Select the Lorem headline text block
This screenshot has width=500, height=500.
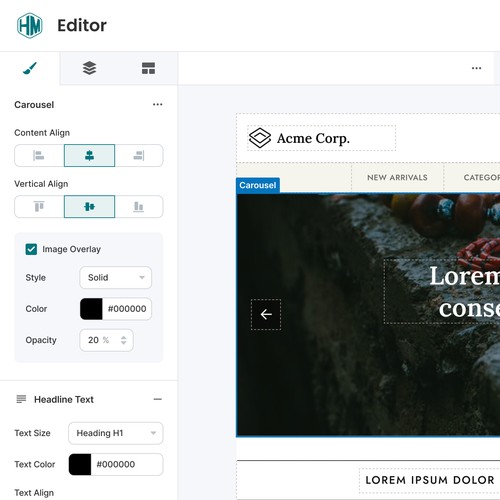tap(442, 291)
